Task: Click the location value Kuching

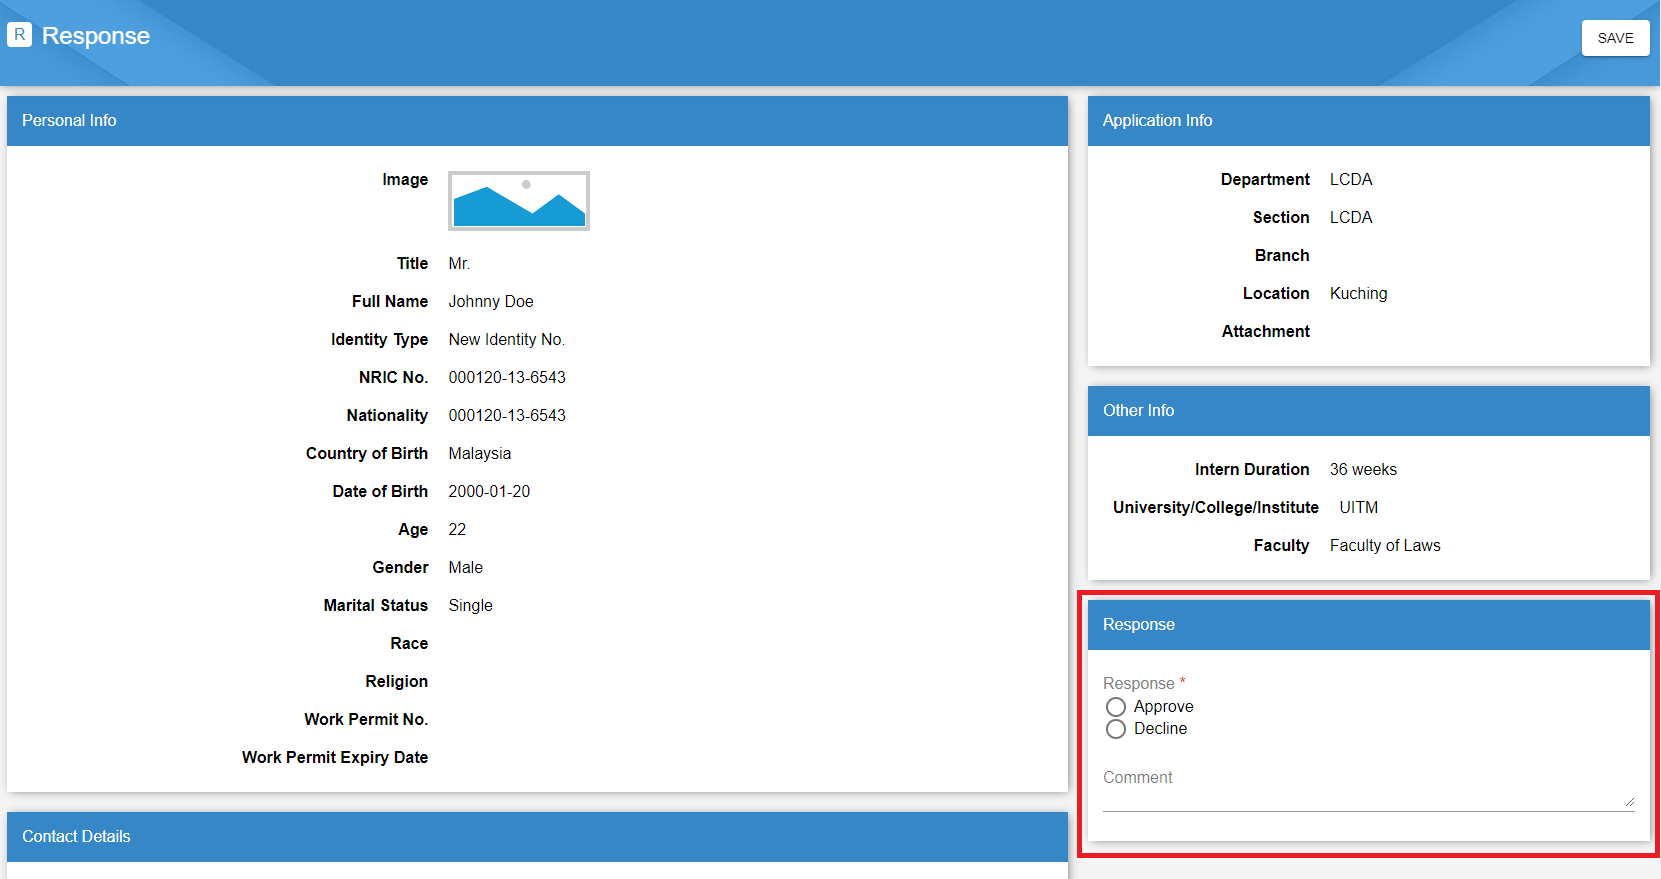Action: pos(1359,294)
